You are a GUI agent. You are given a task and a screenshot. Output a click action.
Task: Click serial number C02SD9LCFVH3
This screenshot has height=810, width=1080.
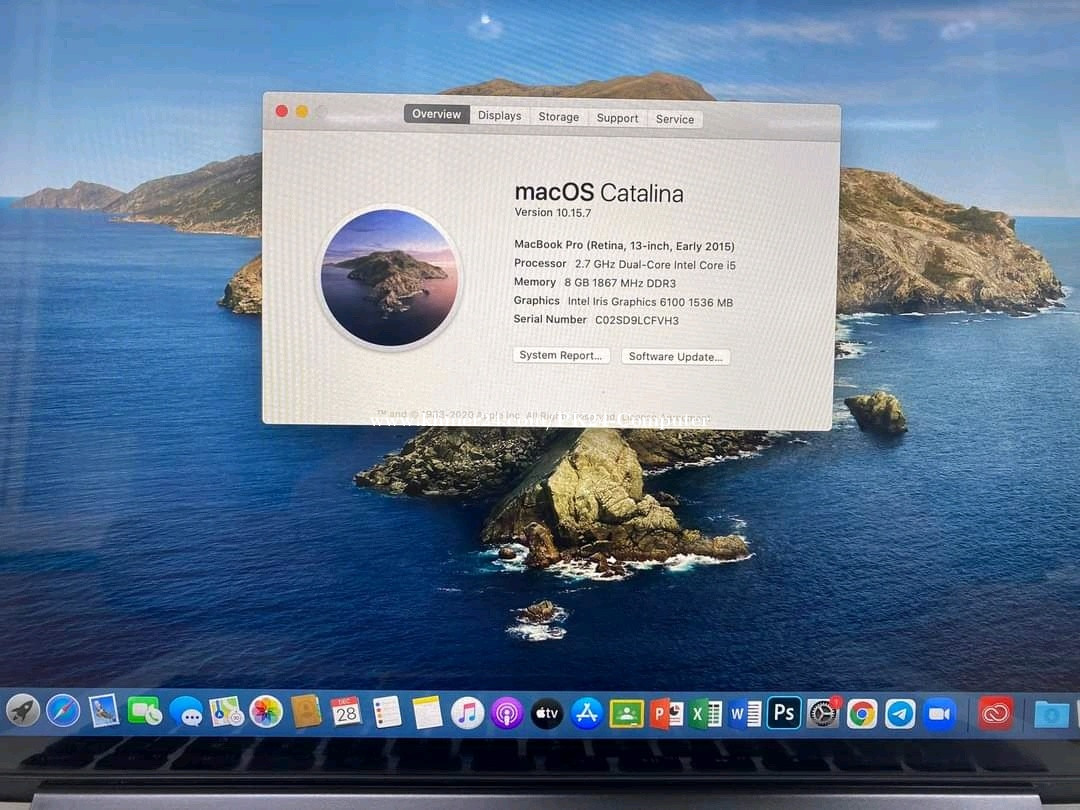point(637,320)
